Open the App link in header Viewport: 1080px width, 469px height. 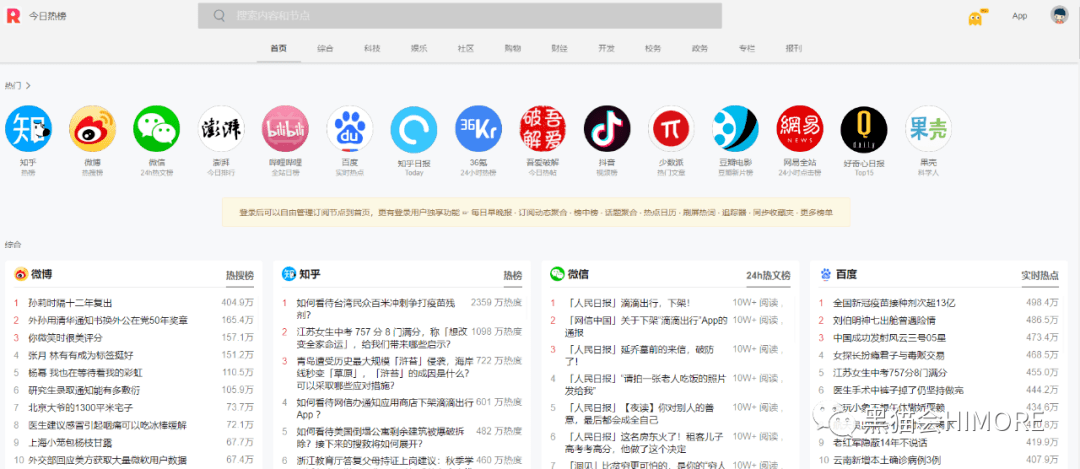point(1019,16)
